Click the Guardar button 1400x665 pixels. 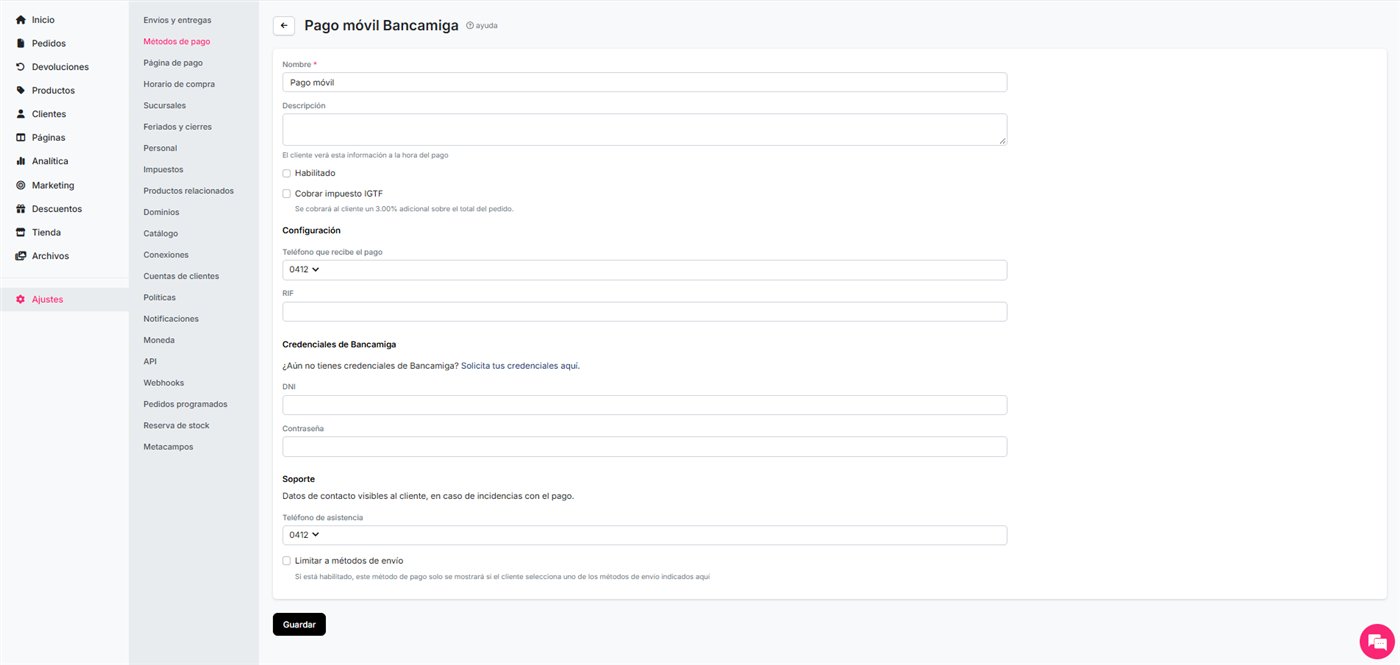[299, 624]
